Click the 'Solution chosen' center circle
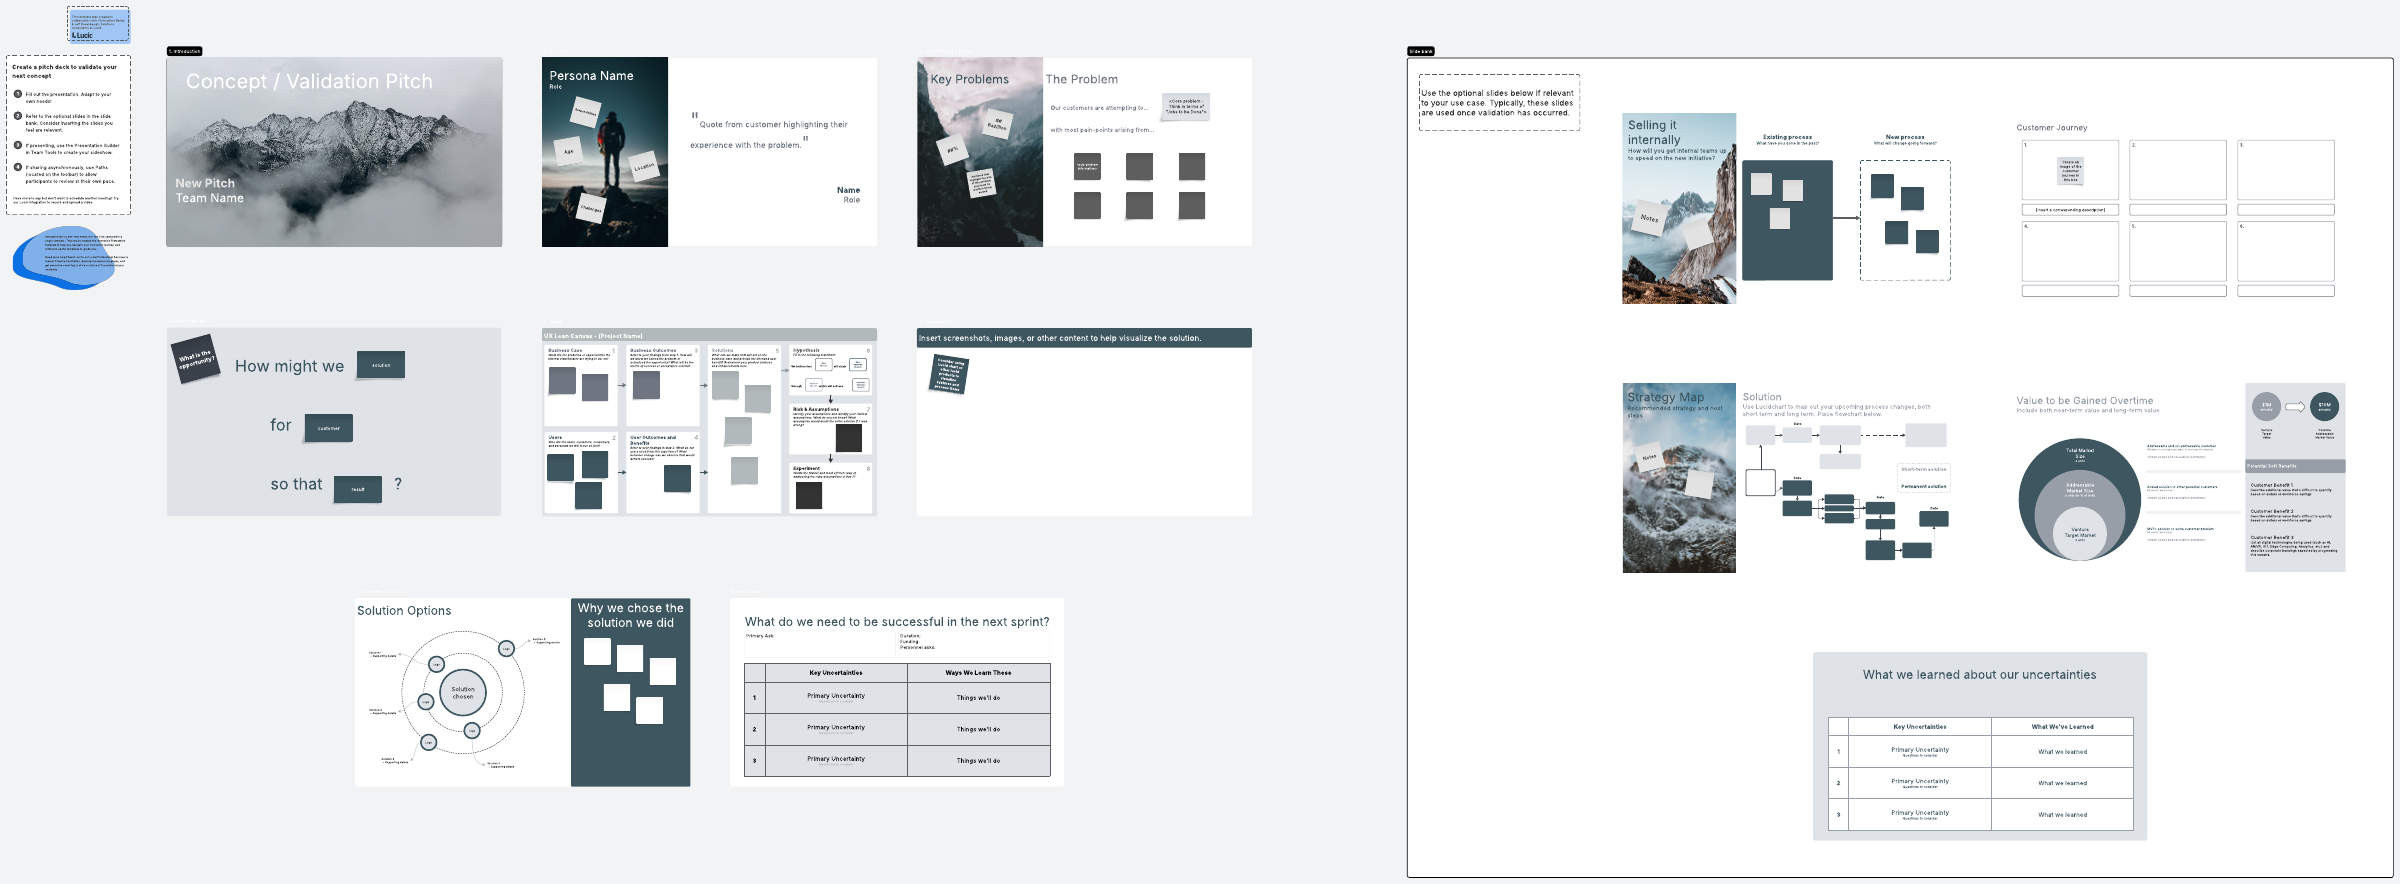Screen dimensions: 2400x884 coord(462,691)
